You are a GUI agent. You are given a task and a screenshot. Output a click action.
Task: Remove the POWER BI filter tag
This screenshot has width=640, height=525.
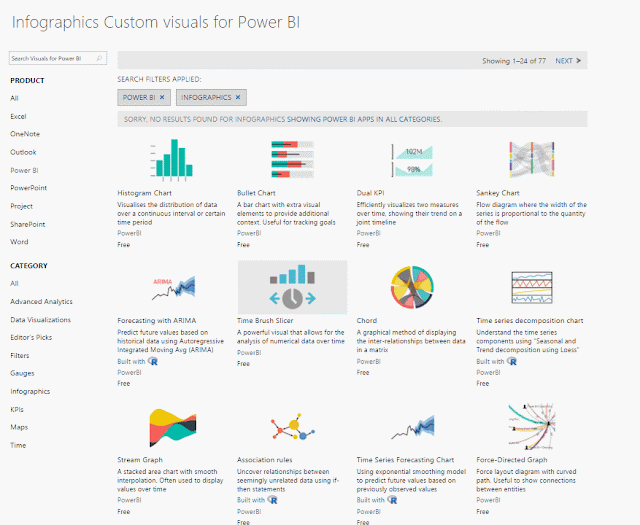(162, 97)
